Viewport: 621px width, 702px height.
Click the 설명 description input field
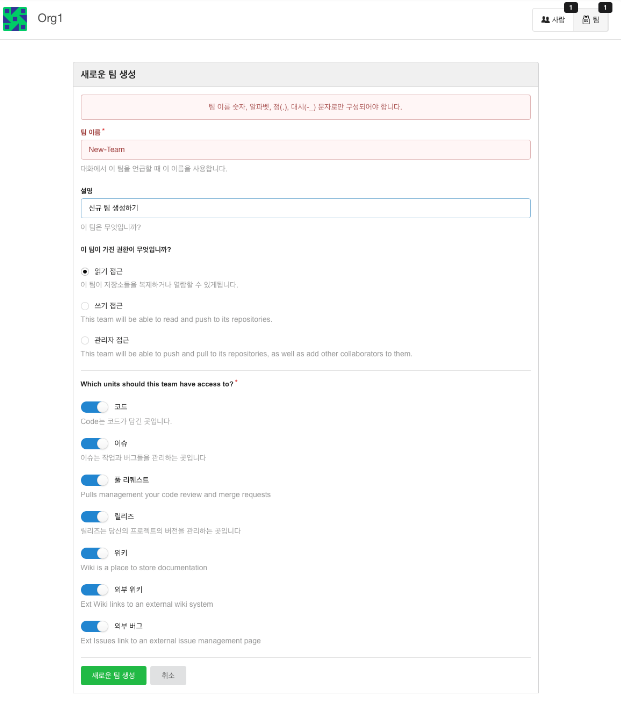click(x=305, y=208)
